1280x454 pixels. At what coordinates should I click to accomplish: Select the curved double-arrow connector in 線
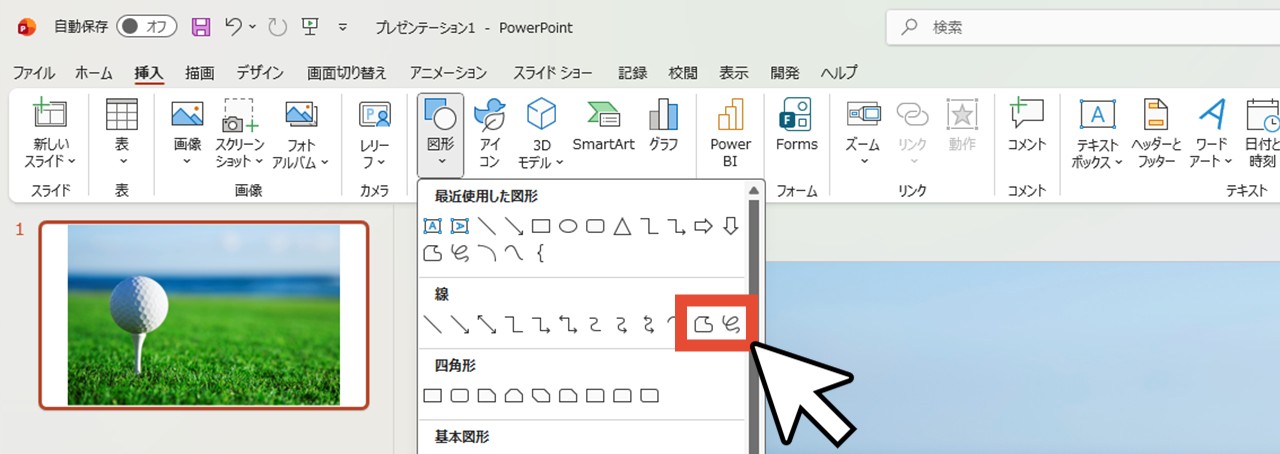click(649, 324)
